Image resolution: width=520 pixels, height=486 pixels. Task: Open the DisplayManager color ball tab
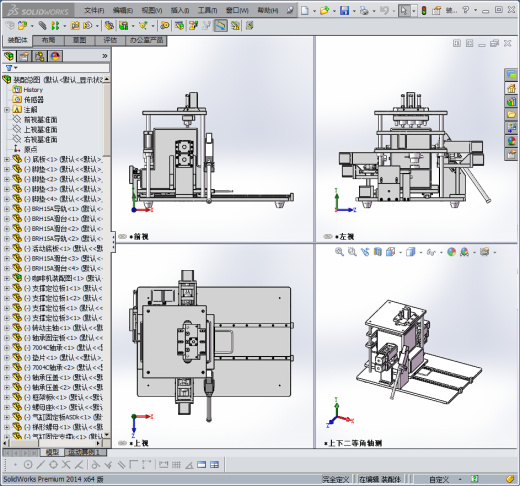click(x=55, y=56)
